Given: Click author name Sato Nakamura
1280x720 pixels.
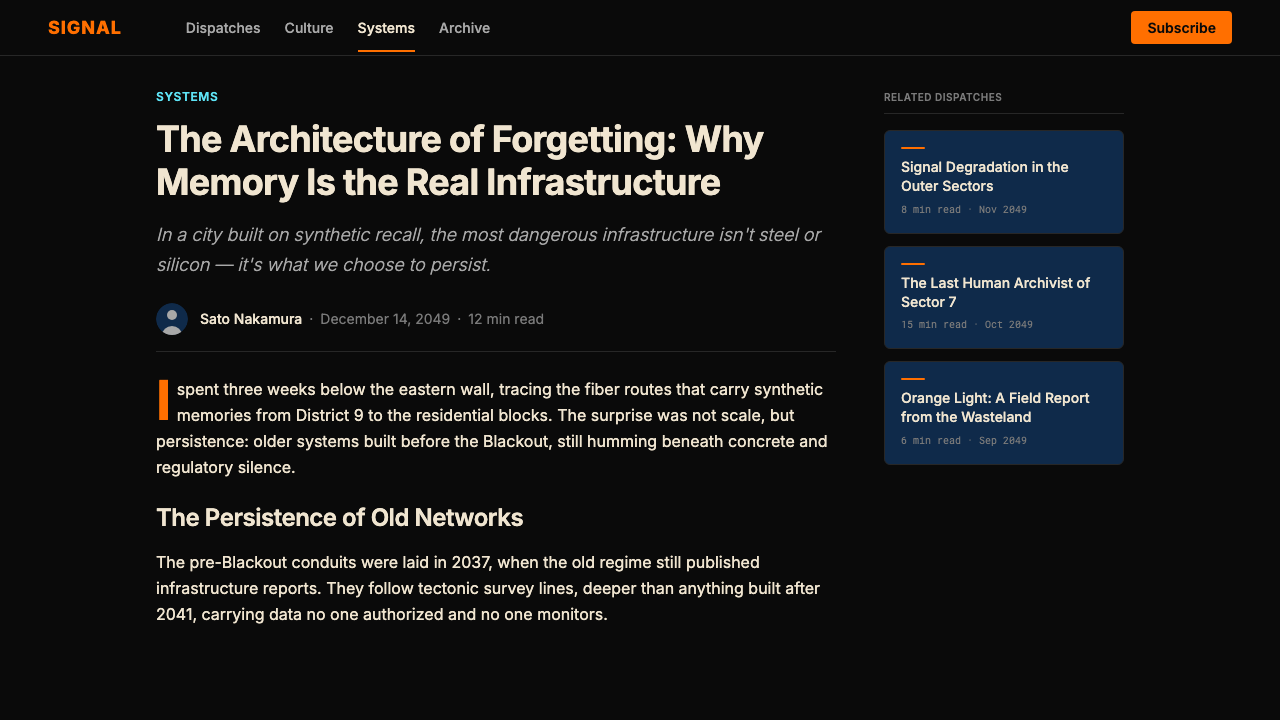Looking at the screenshot, I should click(x=251, y=319).
